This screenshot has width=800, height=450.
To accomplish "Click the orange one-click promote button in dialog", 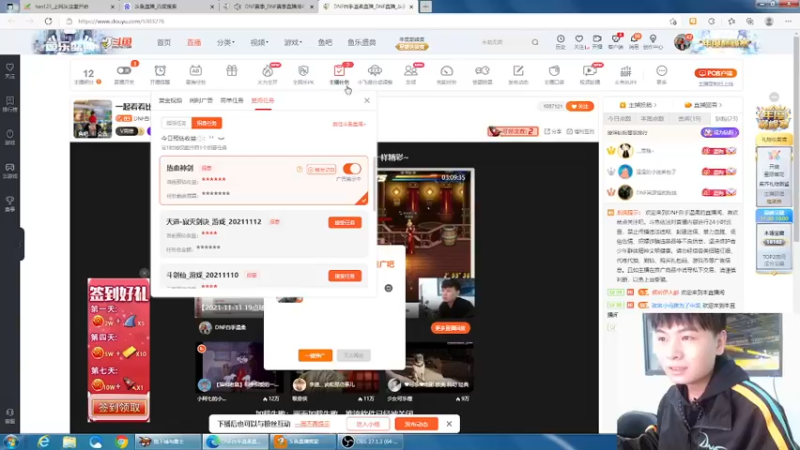I will click(315, 355).
